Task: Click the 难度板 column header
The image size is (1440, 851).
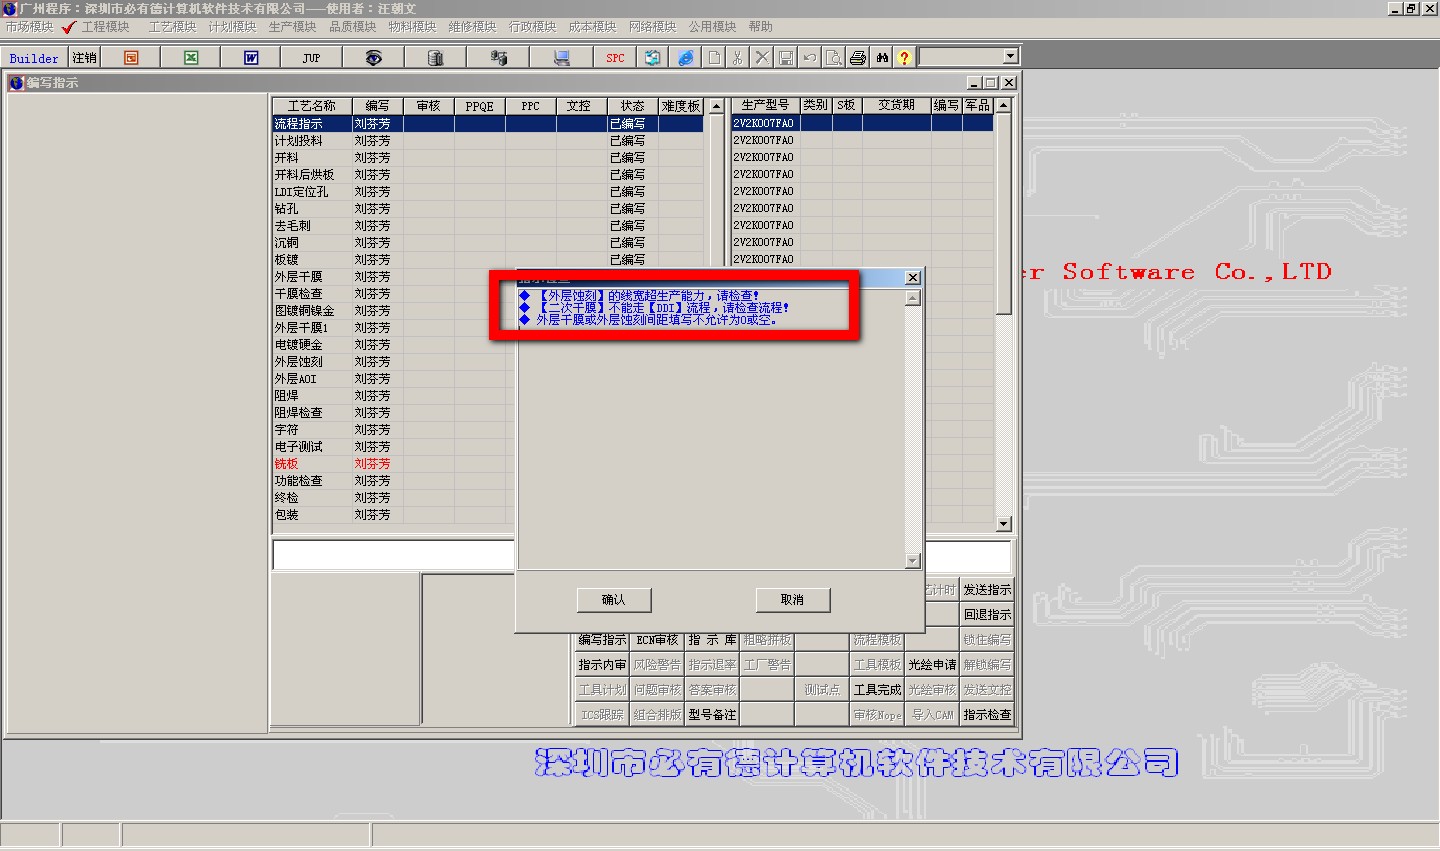Action: click(x=680, y=106)
